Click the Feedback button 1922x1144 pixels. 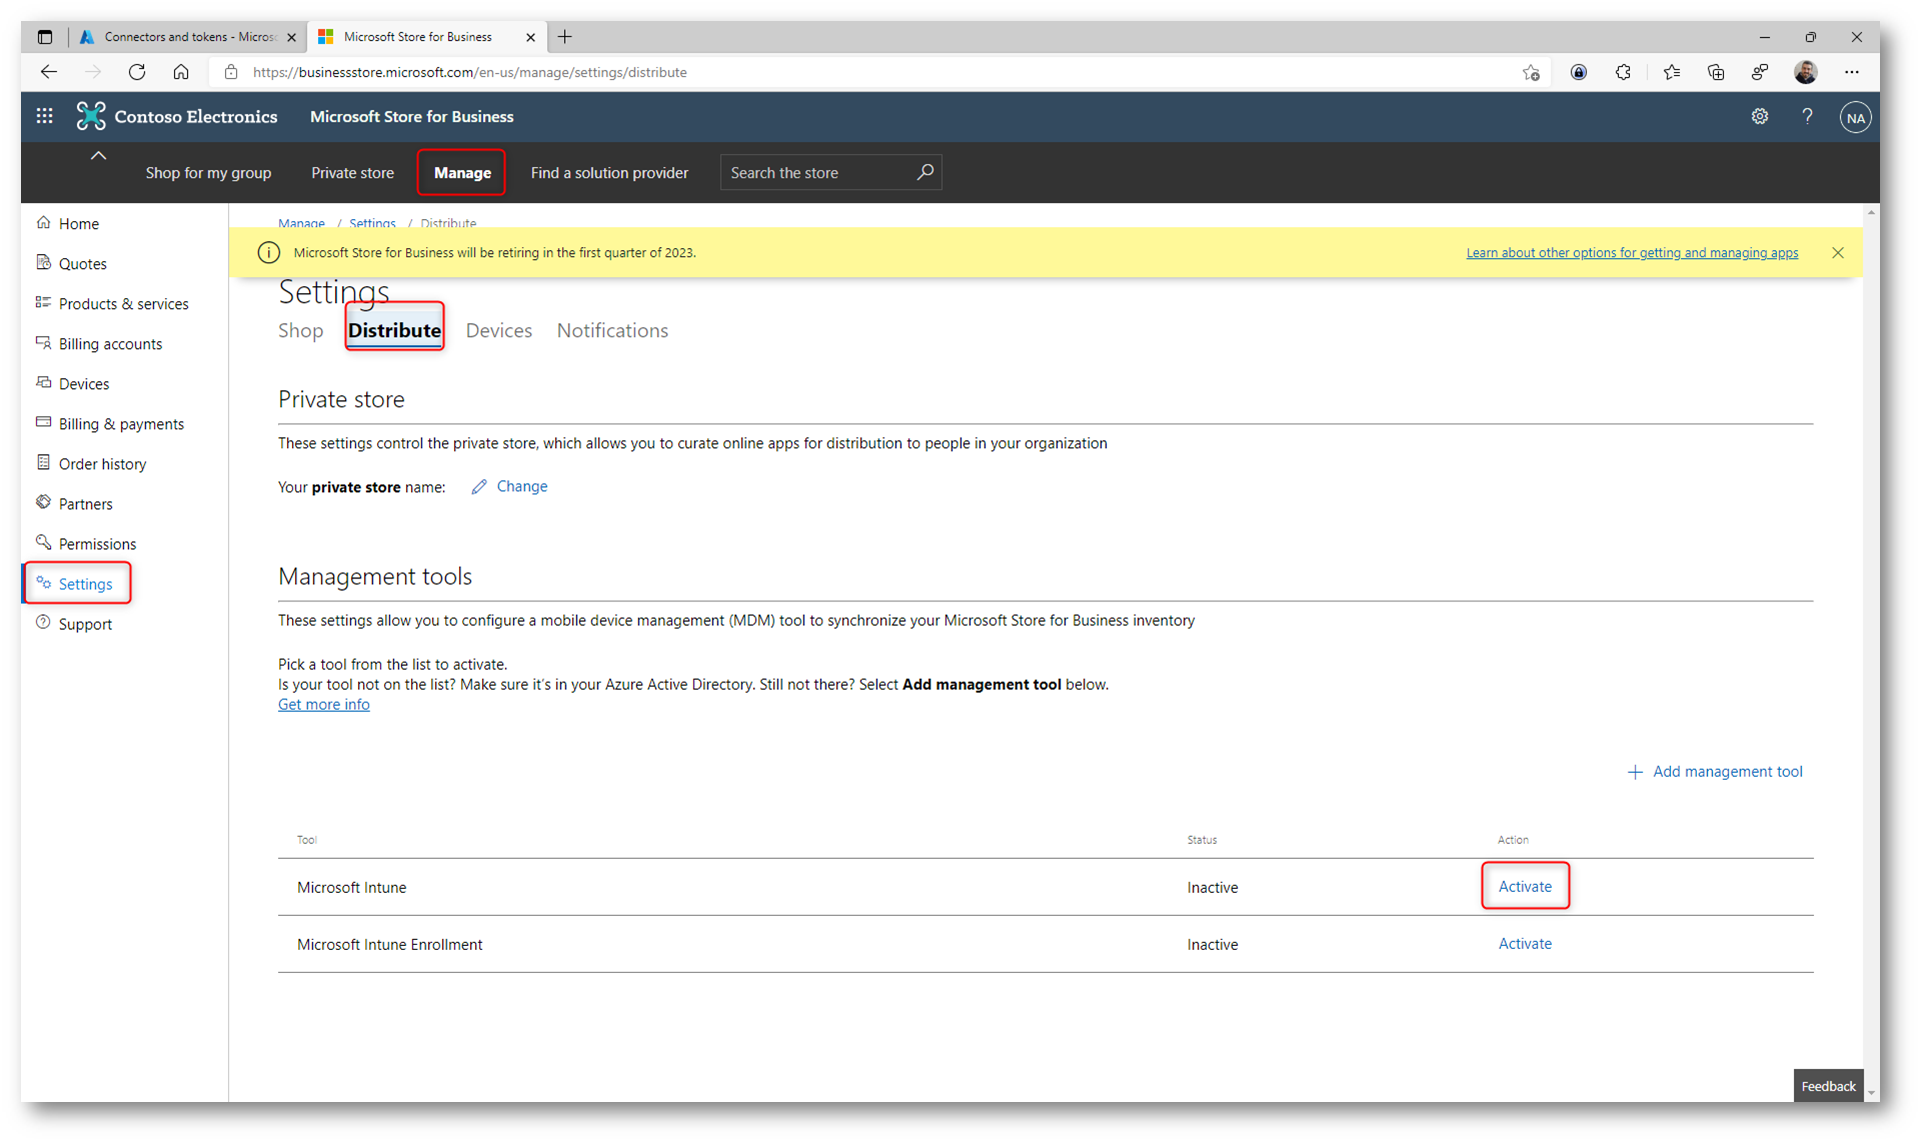pyautogui.click(x=1827, y=1085)
